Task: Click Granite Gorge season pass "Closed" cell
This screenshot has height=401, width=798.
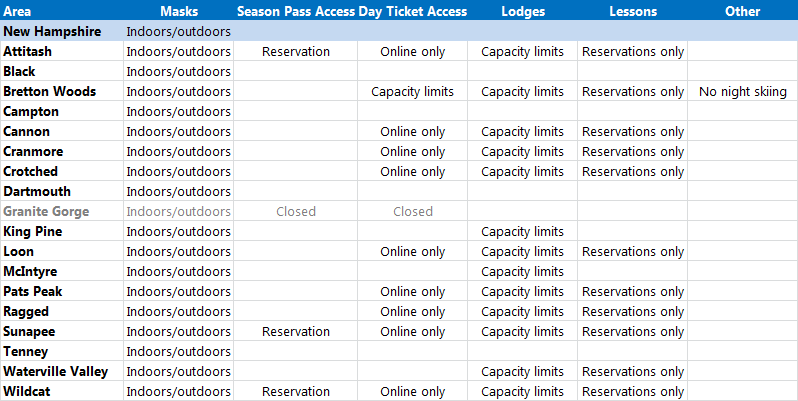Action: [x=295, y=211]
